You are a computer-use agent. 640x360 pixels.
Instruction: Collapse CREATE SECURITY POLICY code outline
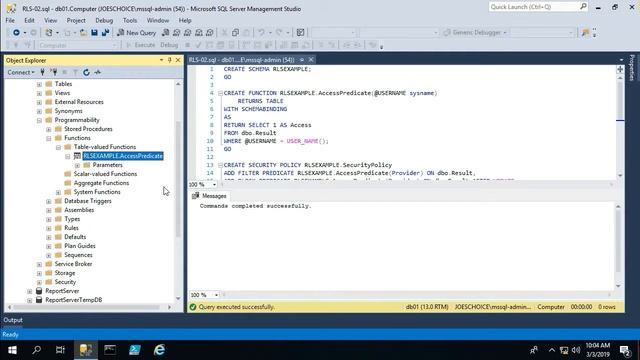tap(220, 165)
